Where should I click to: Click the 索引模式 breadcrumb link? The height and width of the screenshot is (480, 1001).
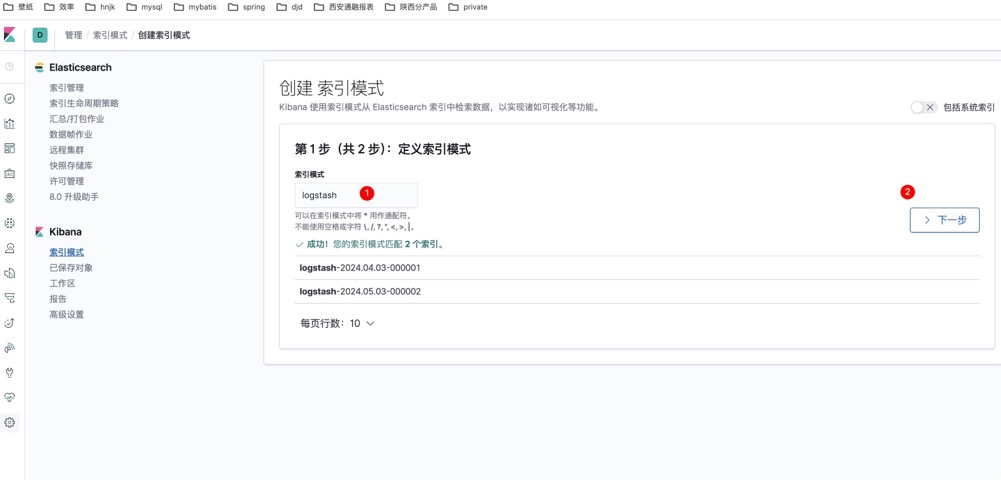click(x=110, y=35)
